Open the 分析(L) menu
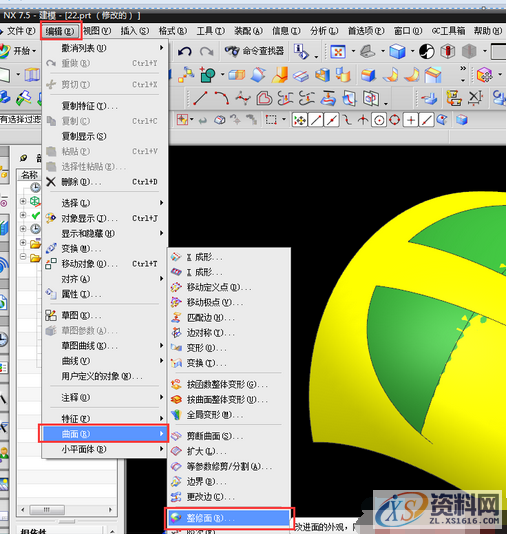 324,31
